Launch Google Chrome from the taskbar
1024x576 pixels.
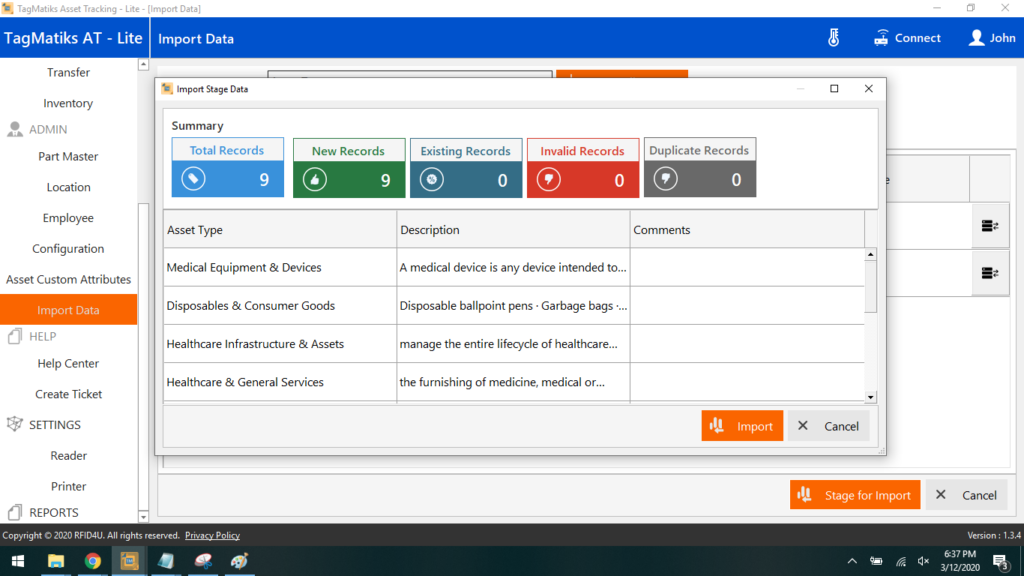tap(92, 561)
